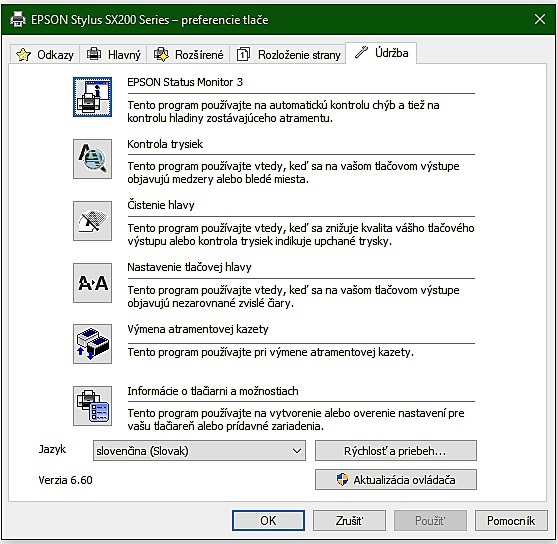Image resolution: width=558 pixels, height=544 pixels.
Task: Click the star icon on the Odkazy tab
Action: click(23, 54)
